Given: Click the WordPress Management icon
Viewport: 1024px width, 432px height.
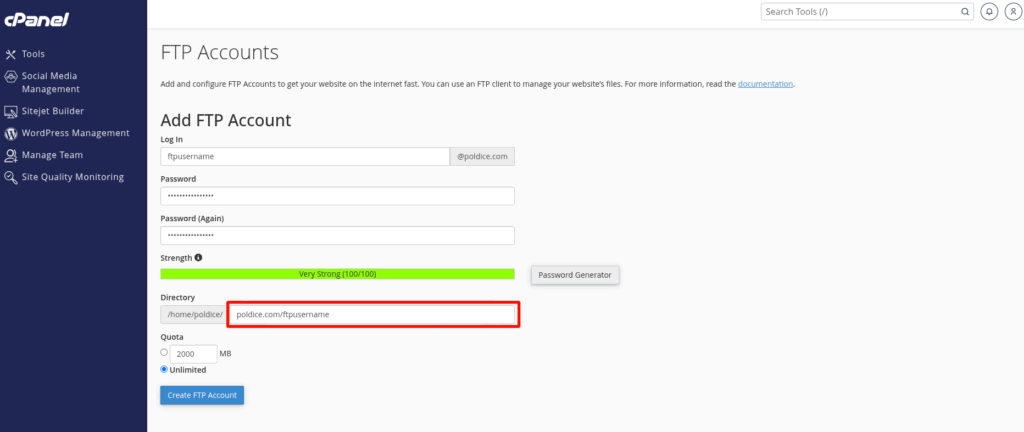Looking at the screenshot, I should tap(11, 133).
